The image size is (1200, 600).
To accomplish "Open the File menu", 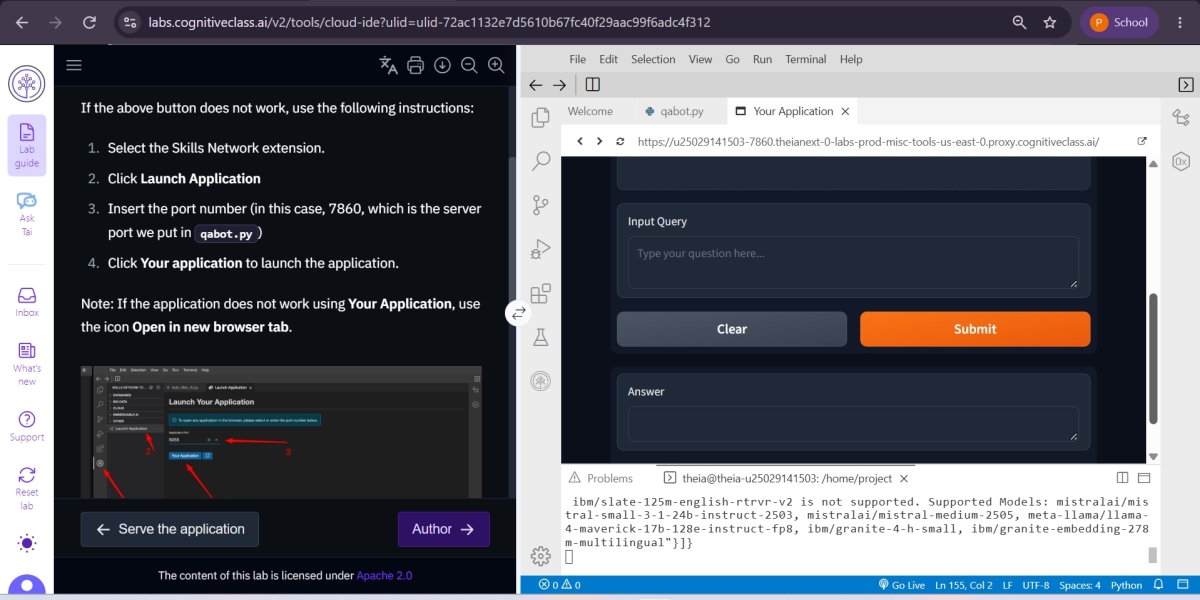I will coord(577,59).
